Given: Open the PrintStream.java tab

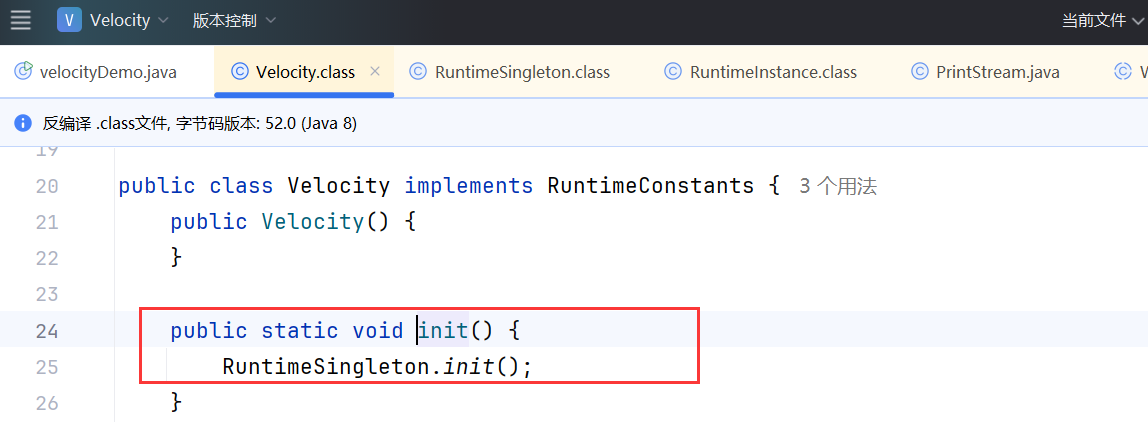Looking at the screenshot, I should tap(997, 72).
